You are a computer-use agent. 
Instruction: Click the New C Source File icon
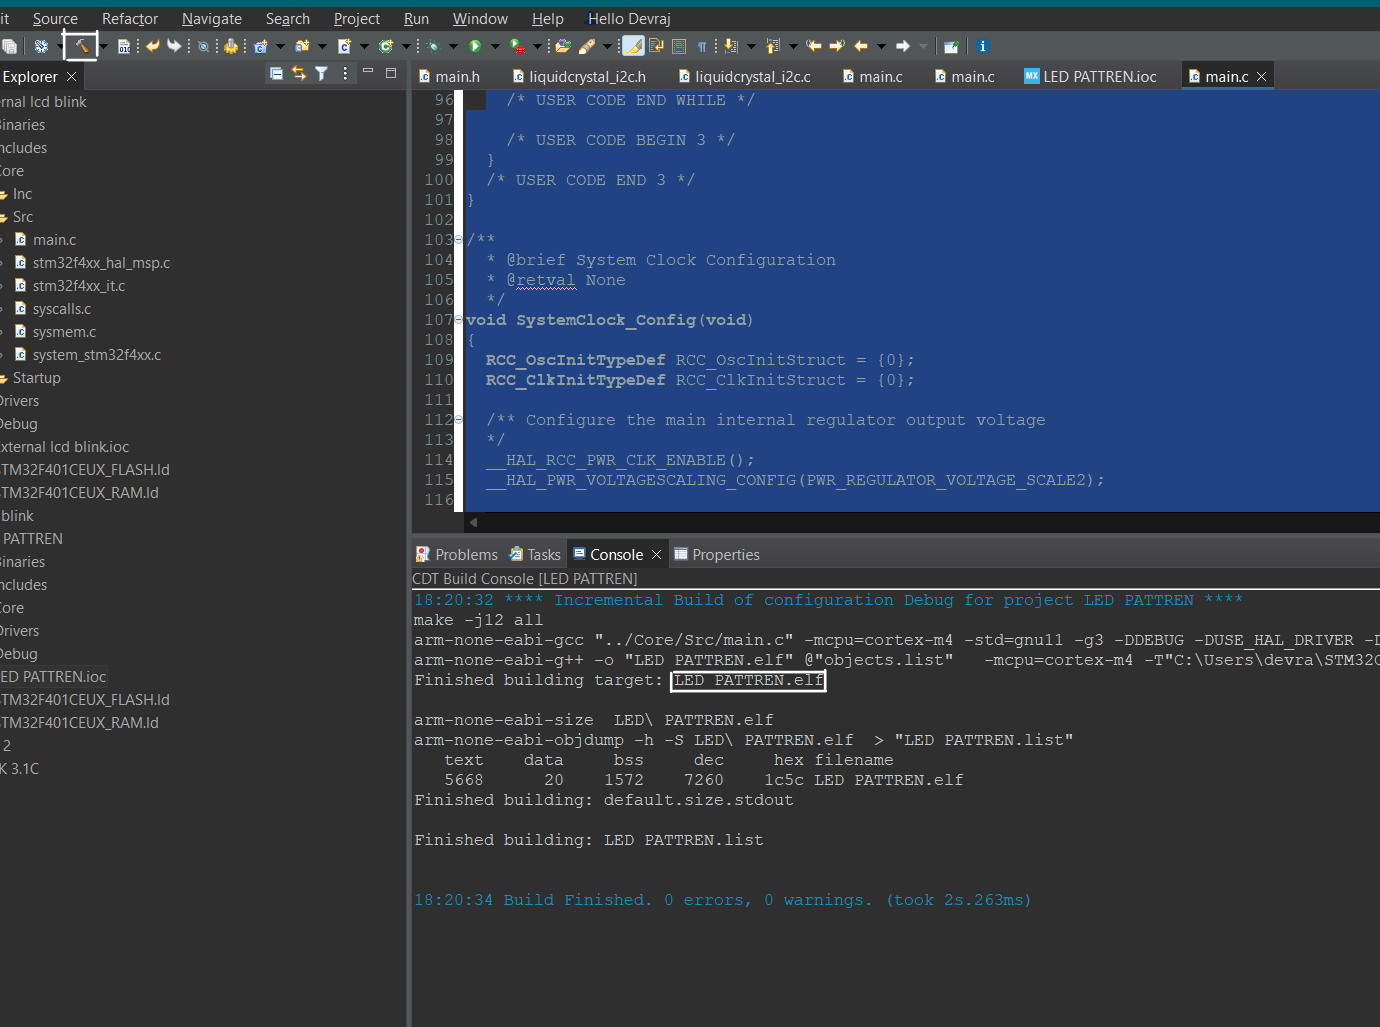345,46
